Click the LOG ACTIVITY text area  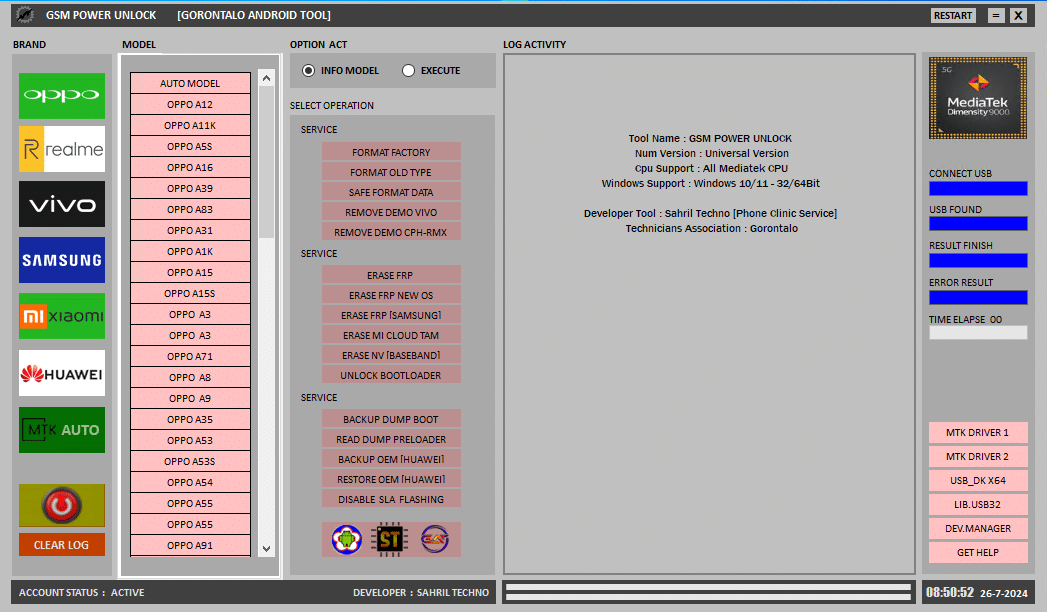(x=709, y=314)
